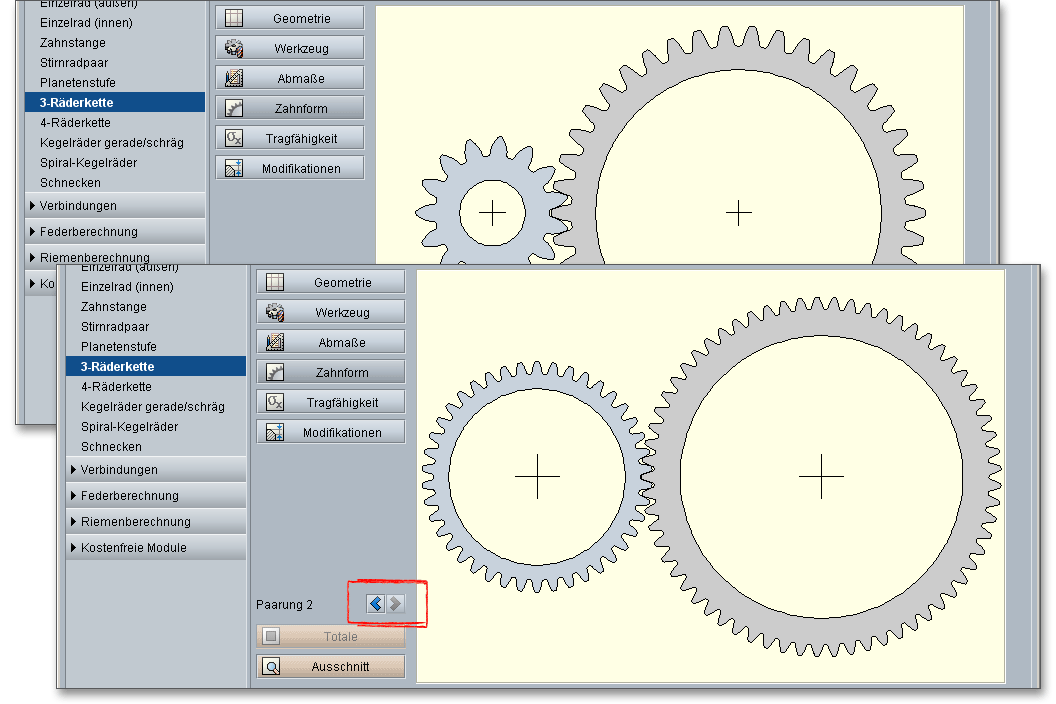Toggle the Zahnform button in back window

point(289,109)
